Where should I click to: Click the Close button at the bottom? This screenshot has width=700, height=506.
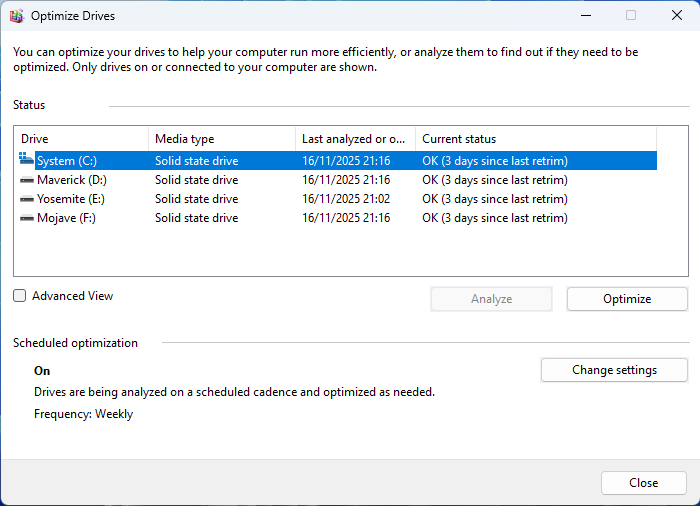click(x=643, y=483)
